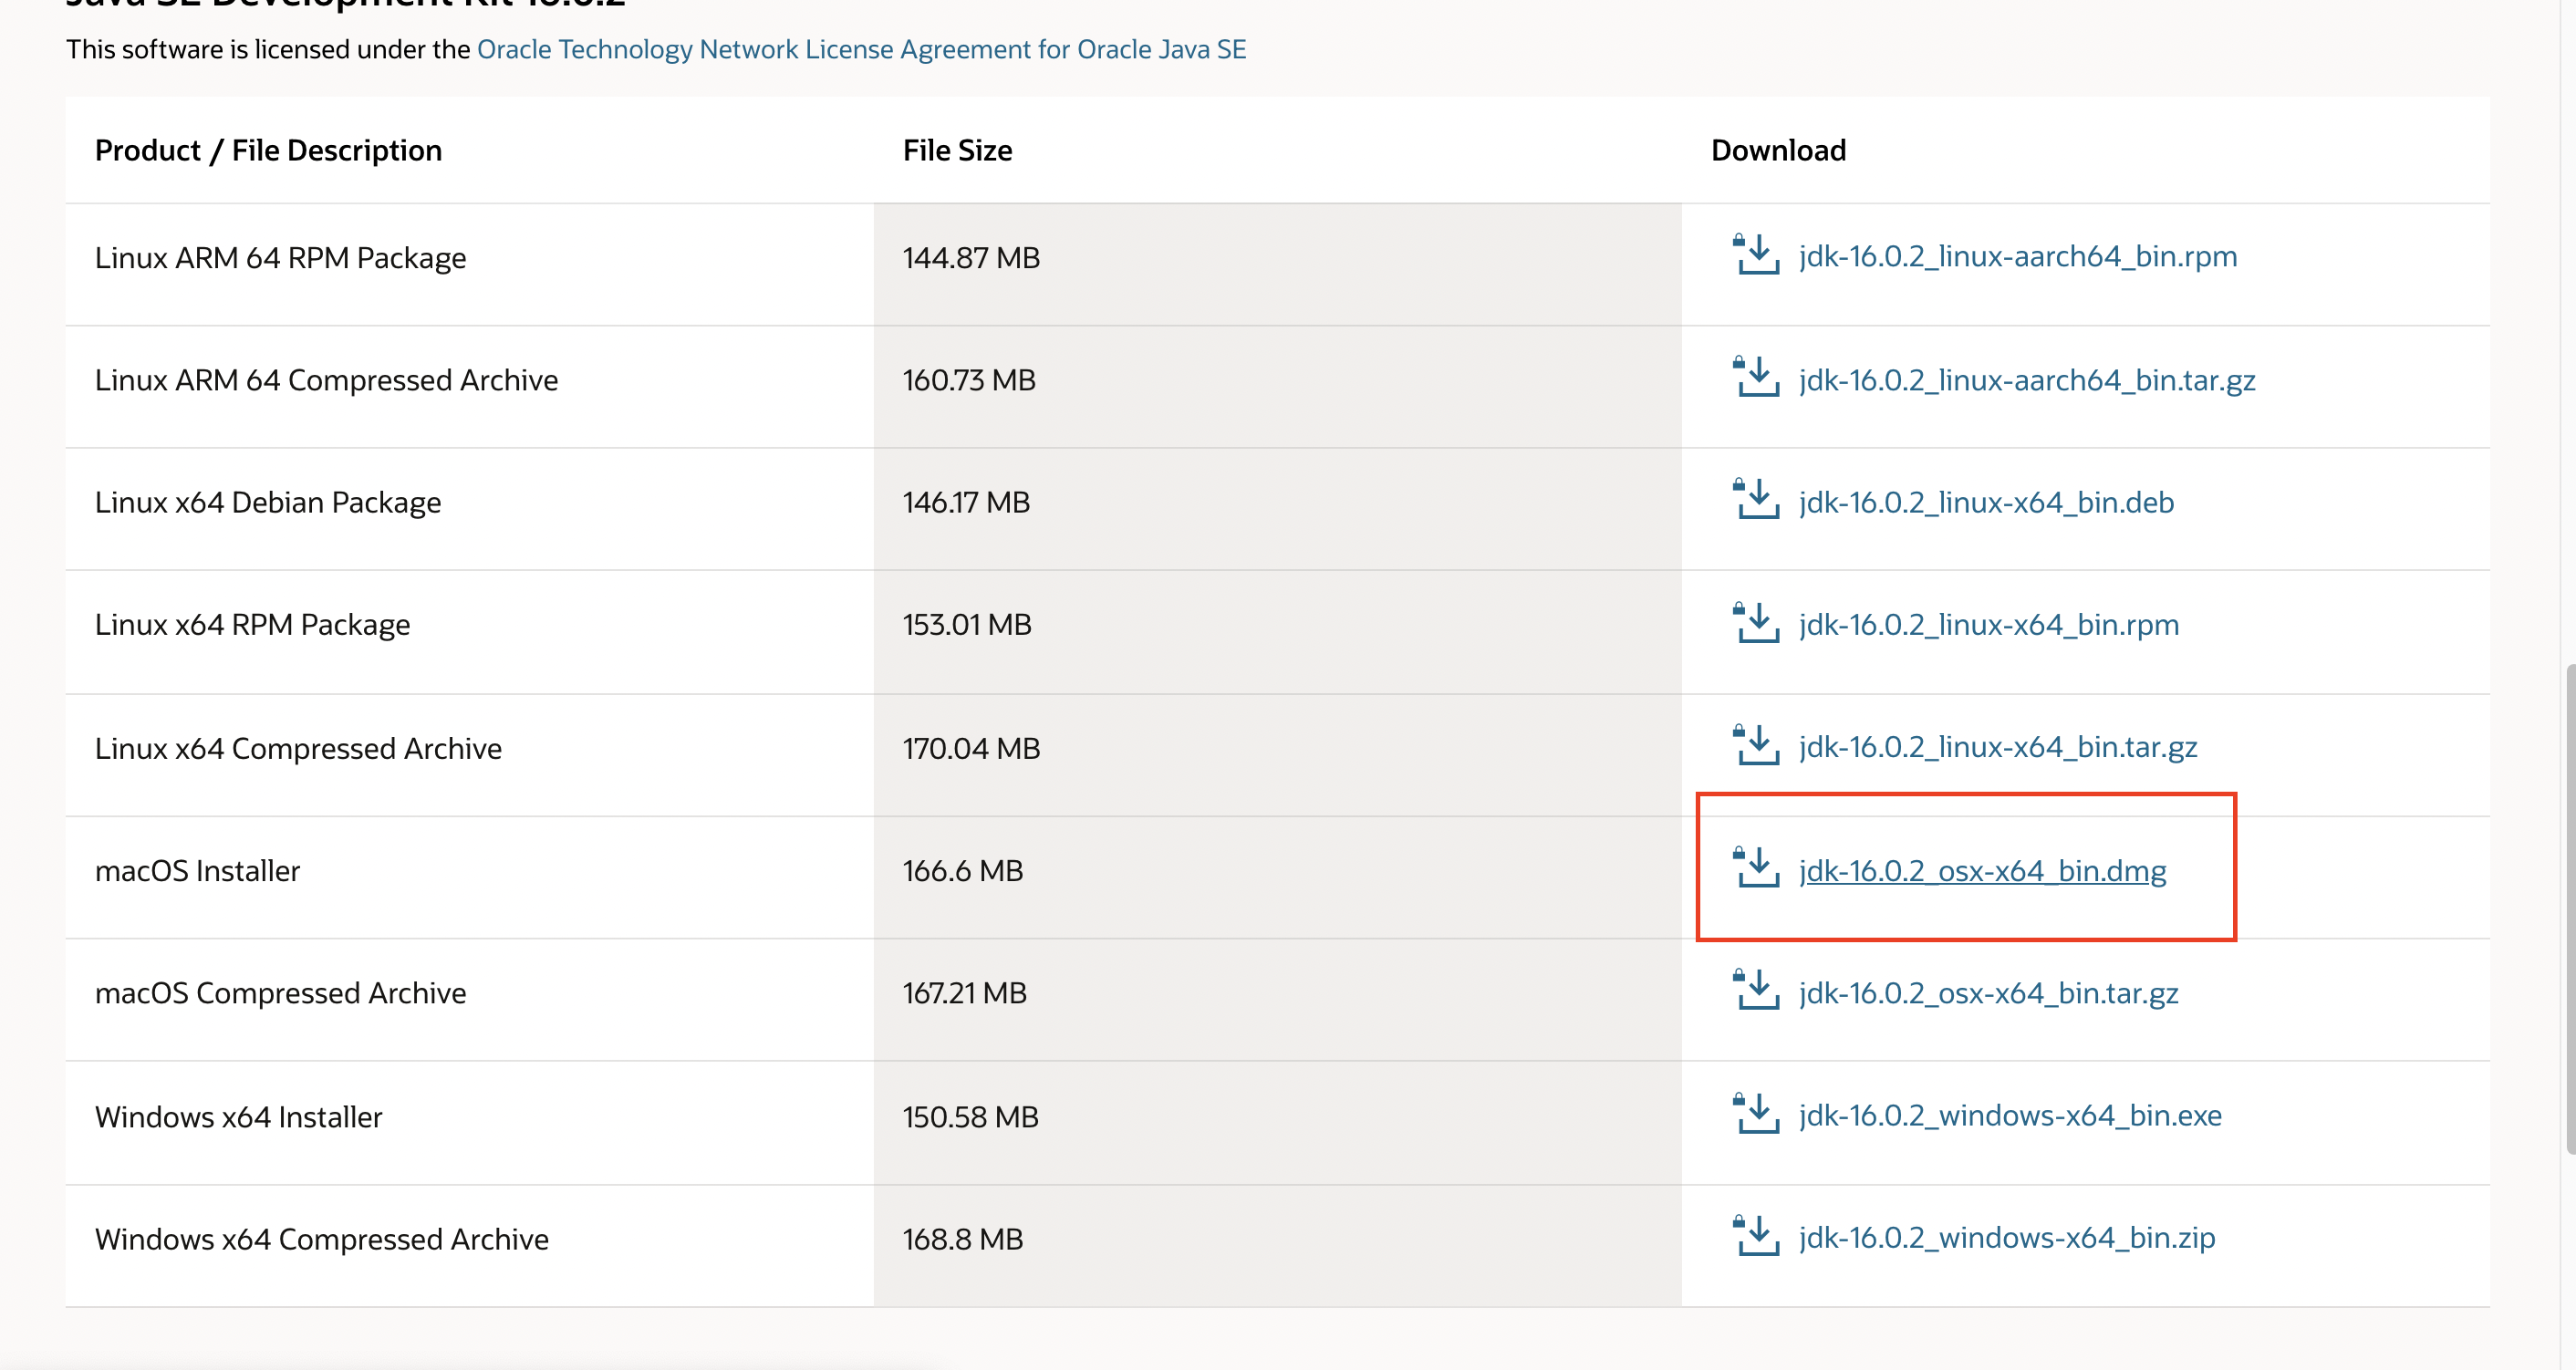Download jdk-16.0.2_linux-x64_bin.rpm
Image resolution: width=2576 pixels, height=1370 pixels.
click(x=1988, y=625)
